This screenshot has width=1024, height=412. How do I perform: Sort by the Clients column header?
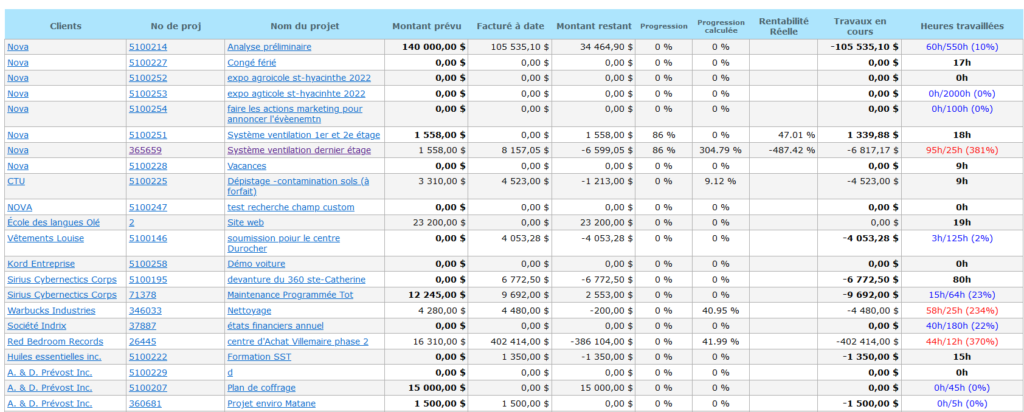[x=65, y=26]
